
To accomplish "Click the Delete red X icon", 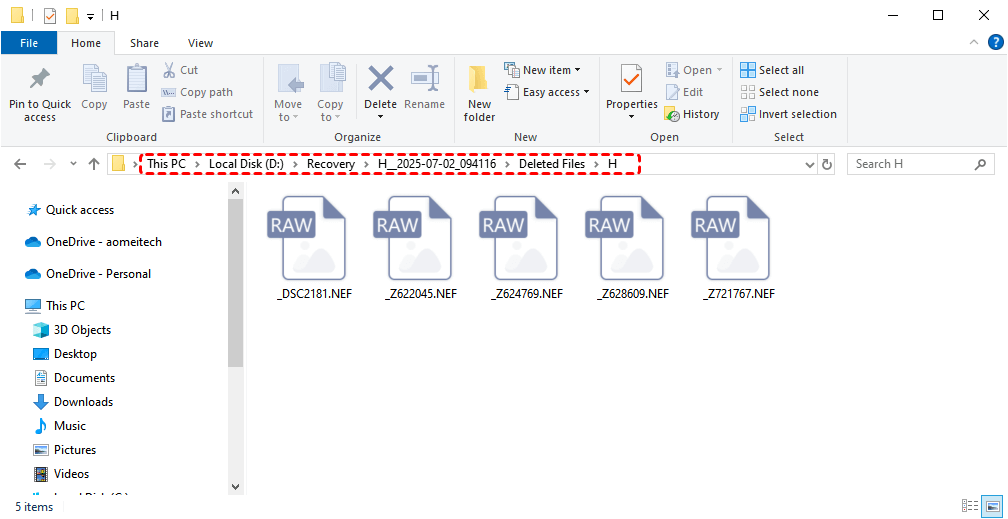I will click(x=380, y=79).
